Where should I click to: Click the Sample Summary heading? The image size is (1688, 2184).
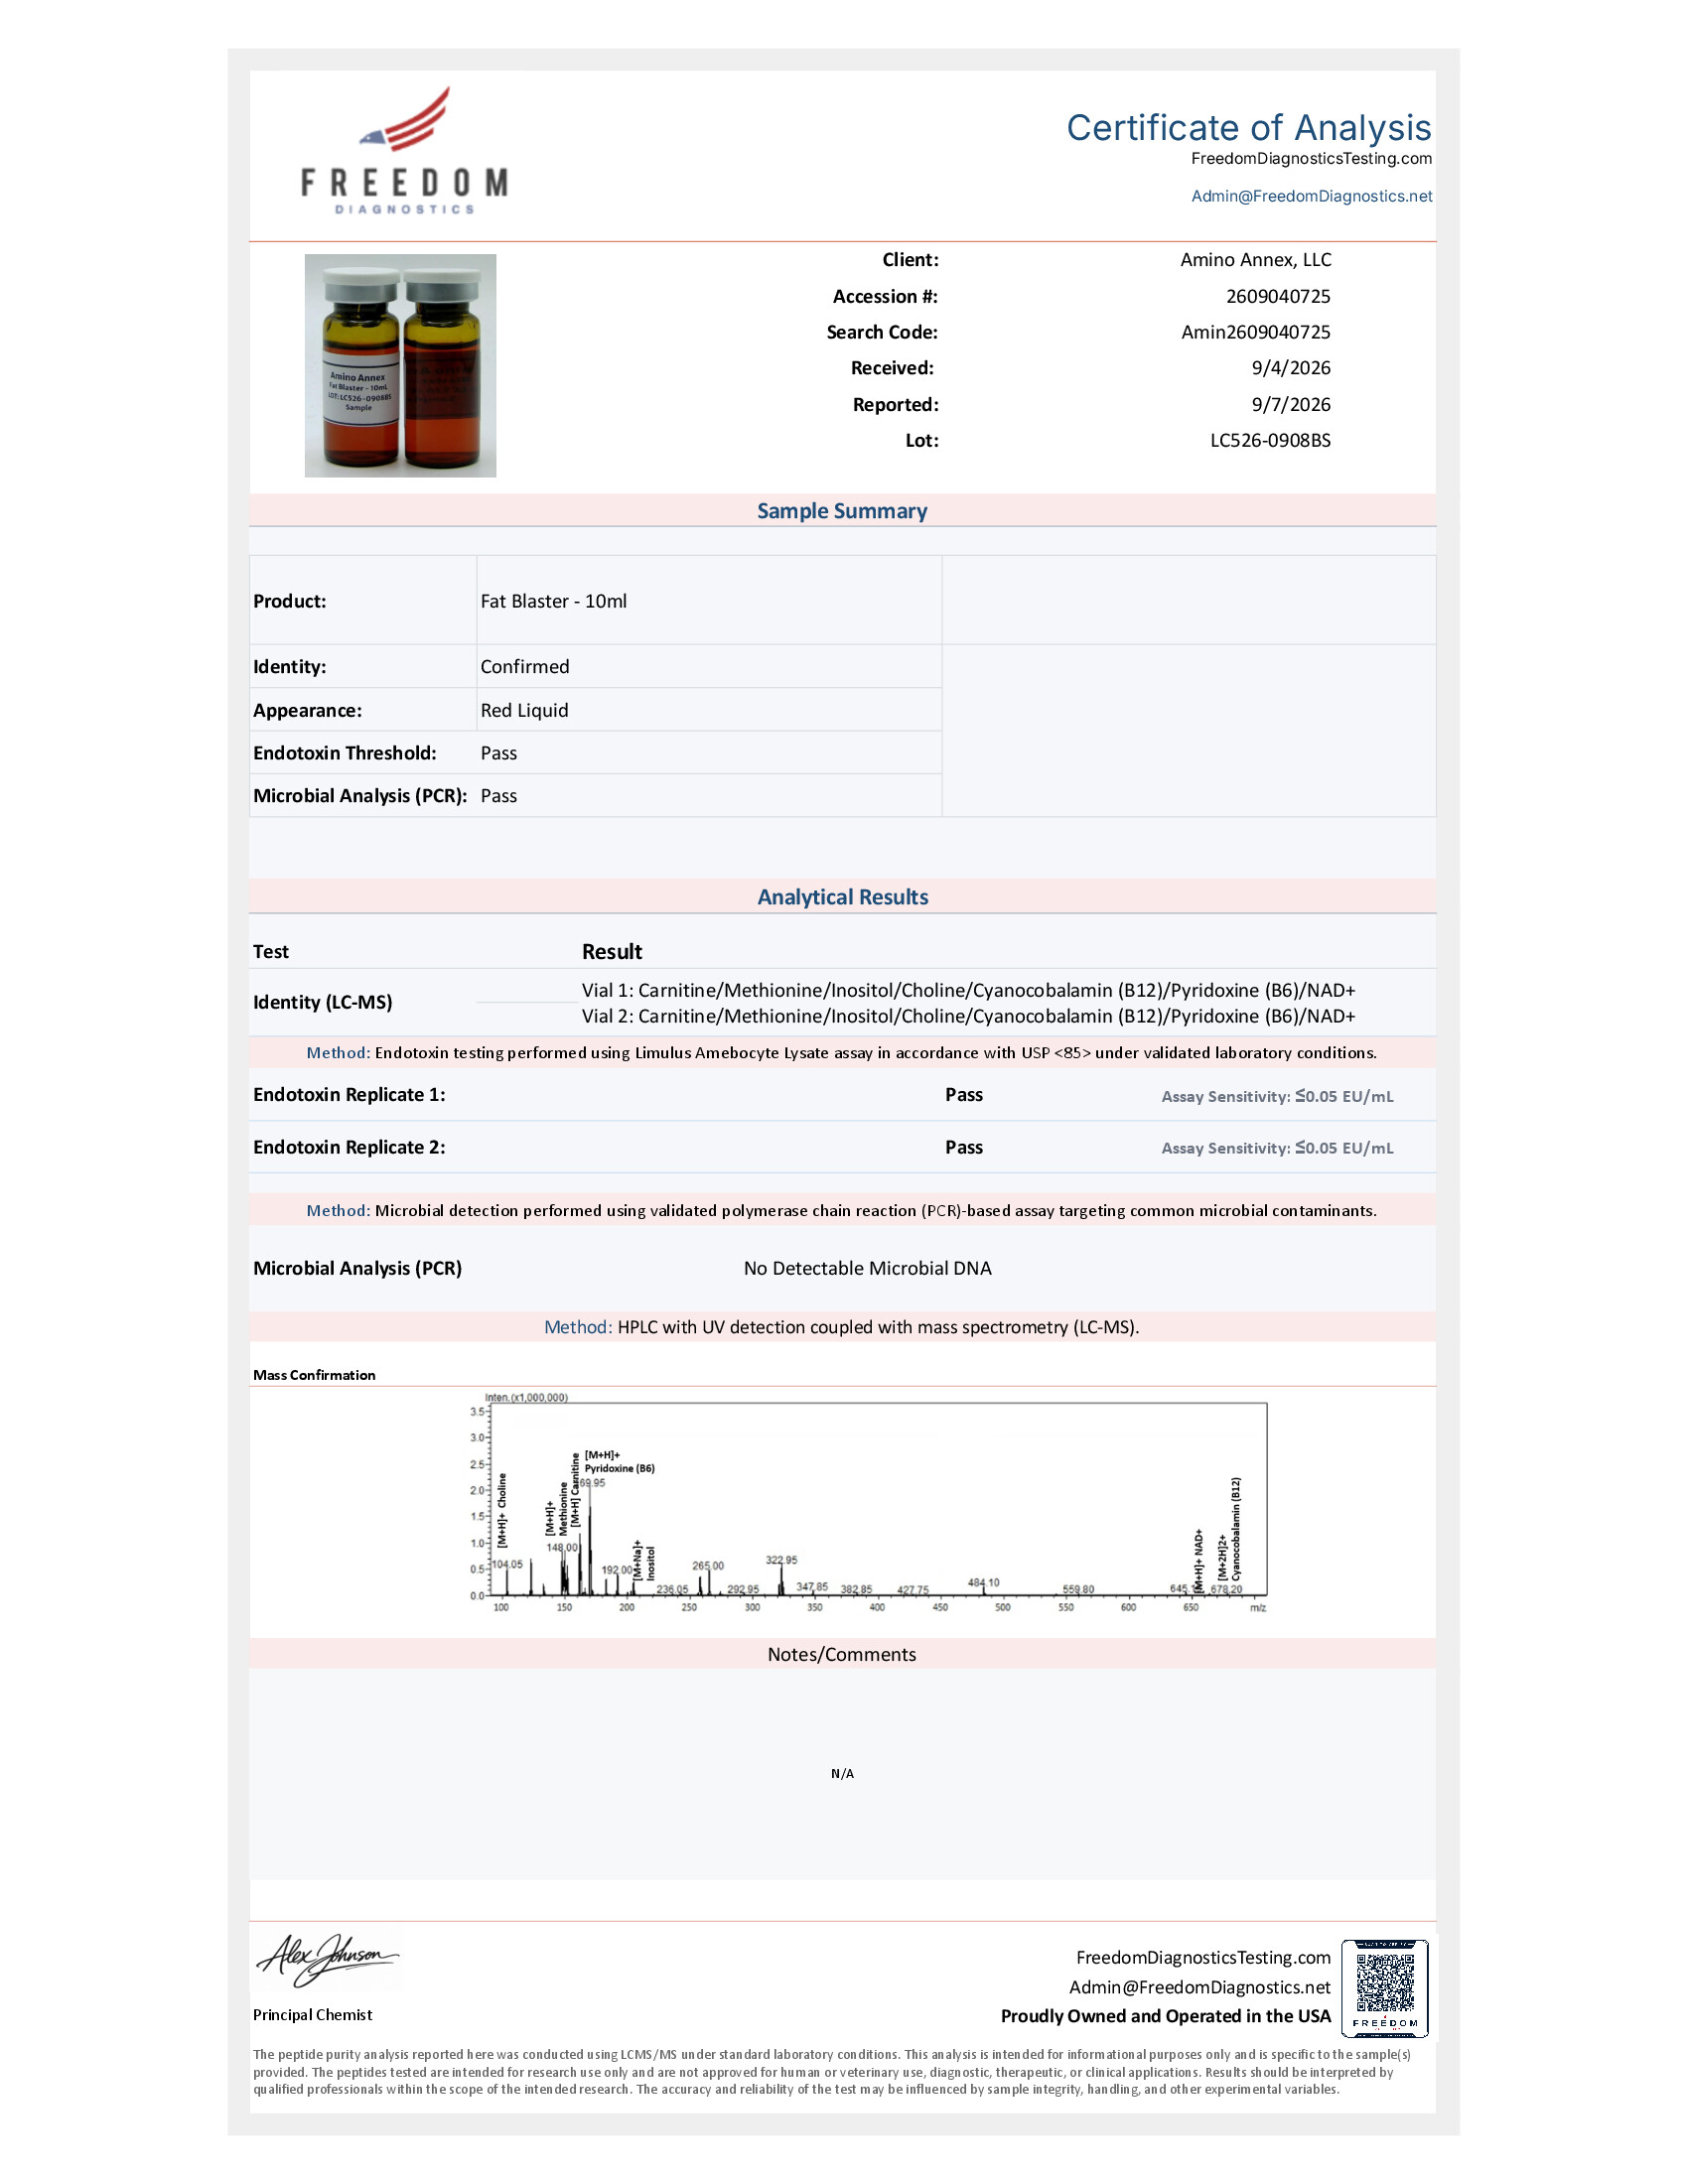[x=842, y=511]
